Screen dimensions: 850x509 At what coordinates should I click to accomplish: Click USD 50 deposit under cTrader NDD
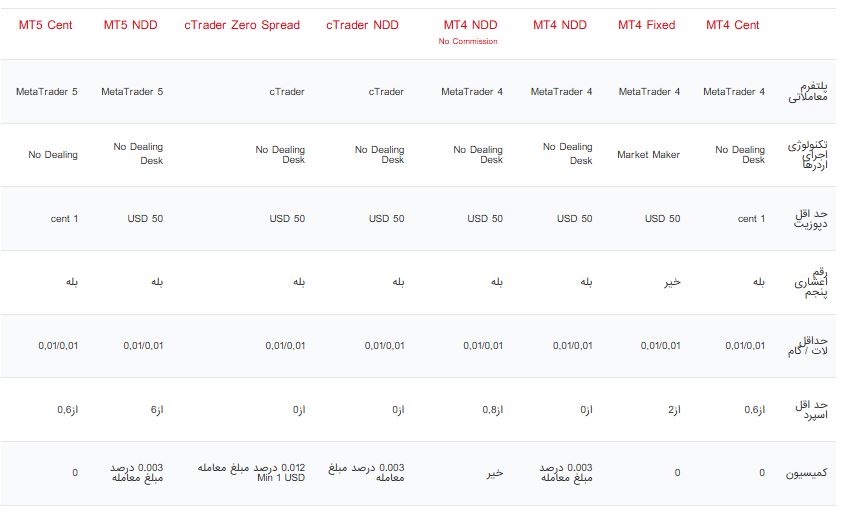click(387, 218)
